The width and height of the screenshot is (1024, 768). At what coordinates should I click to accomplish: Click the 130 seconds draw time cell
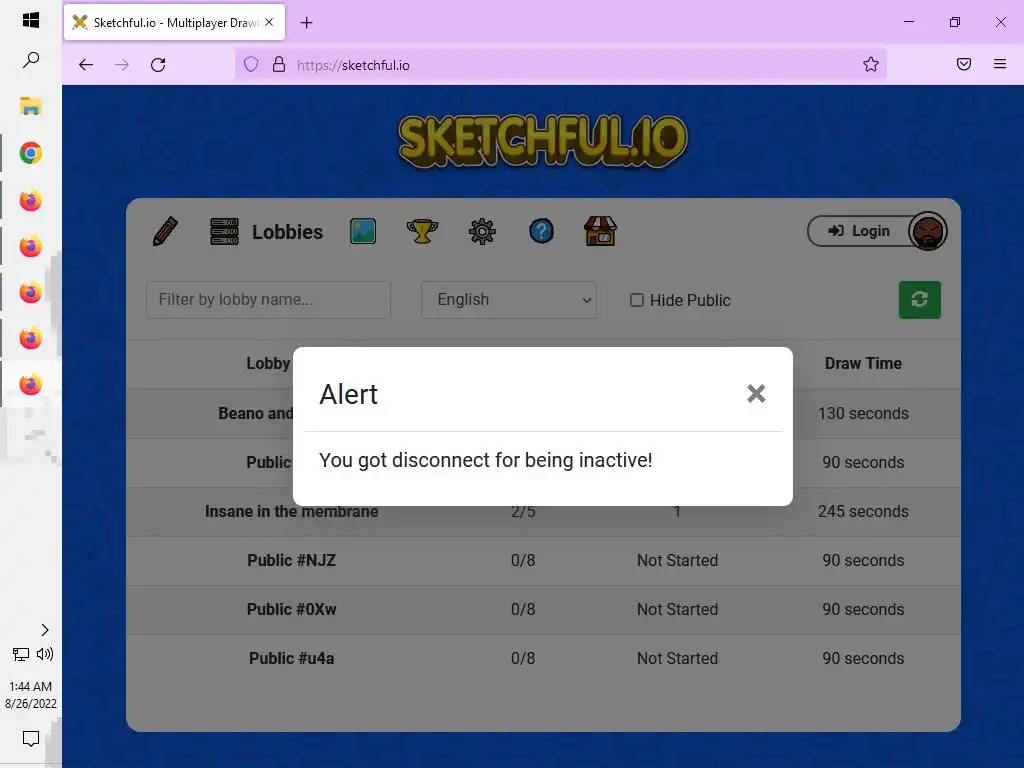click(863, 413)
